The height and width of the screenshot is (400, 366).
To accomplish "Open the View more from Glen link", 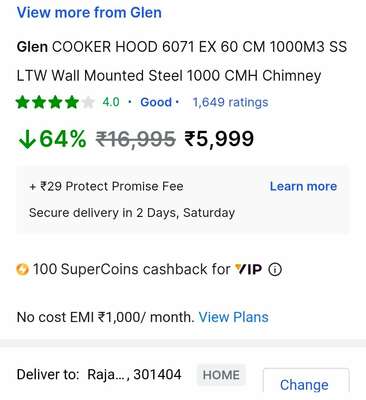I will tap(89, 13).
